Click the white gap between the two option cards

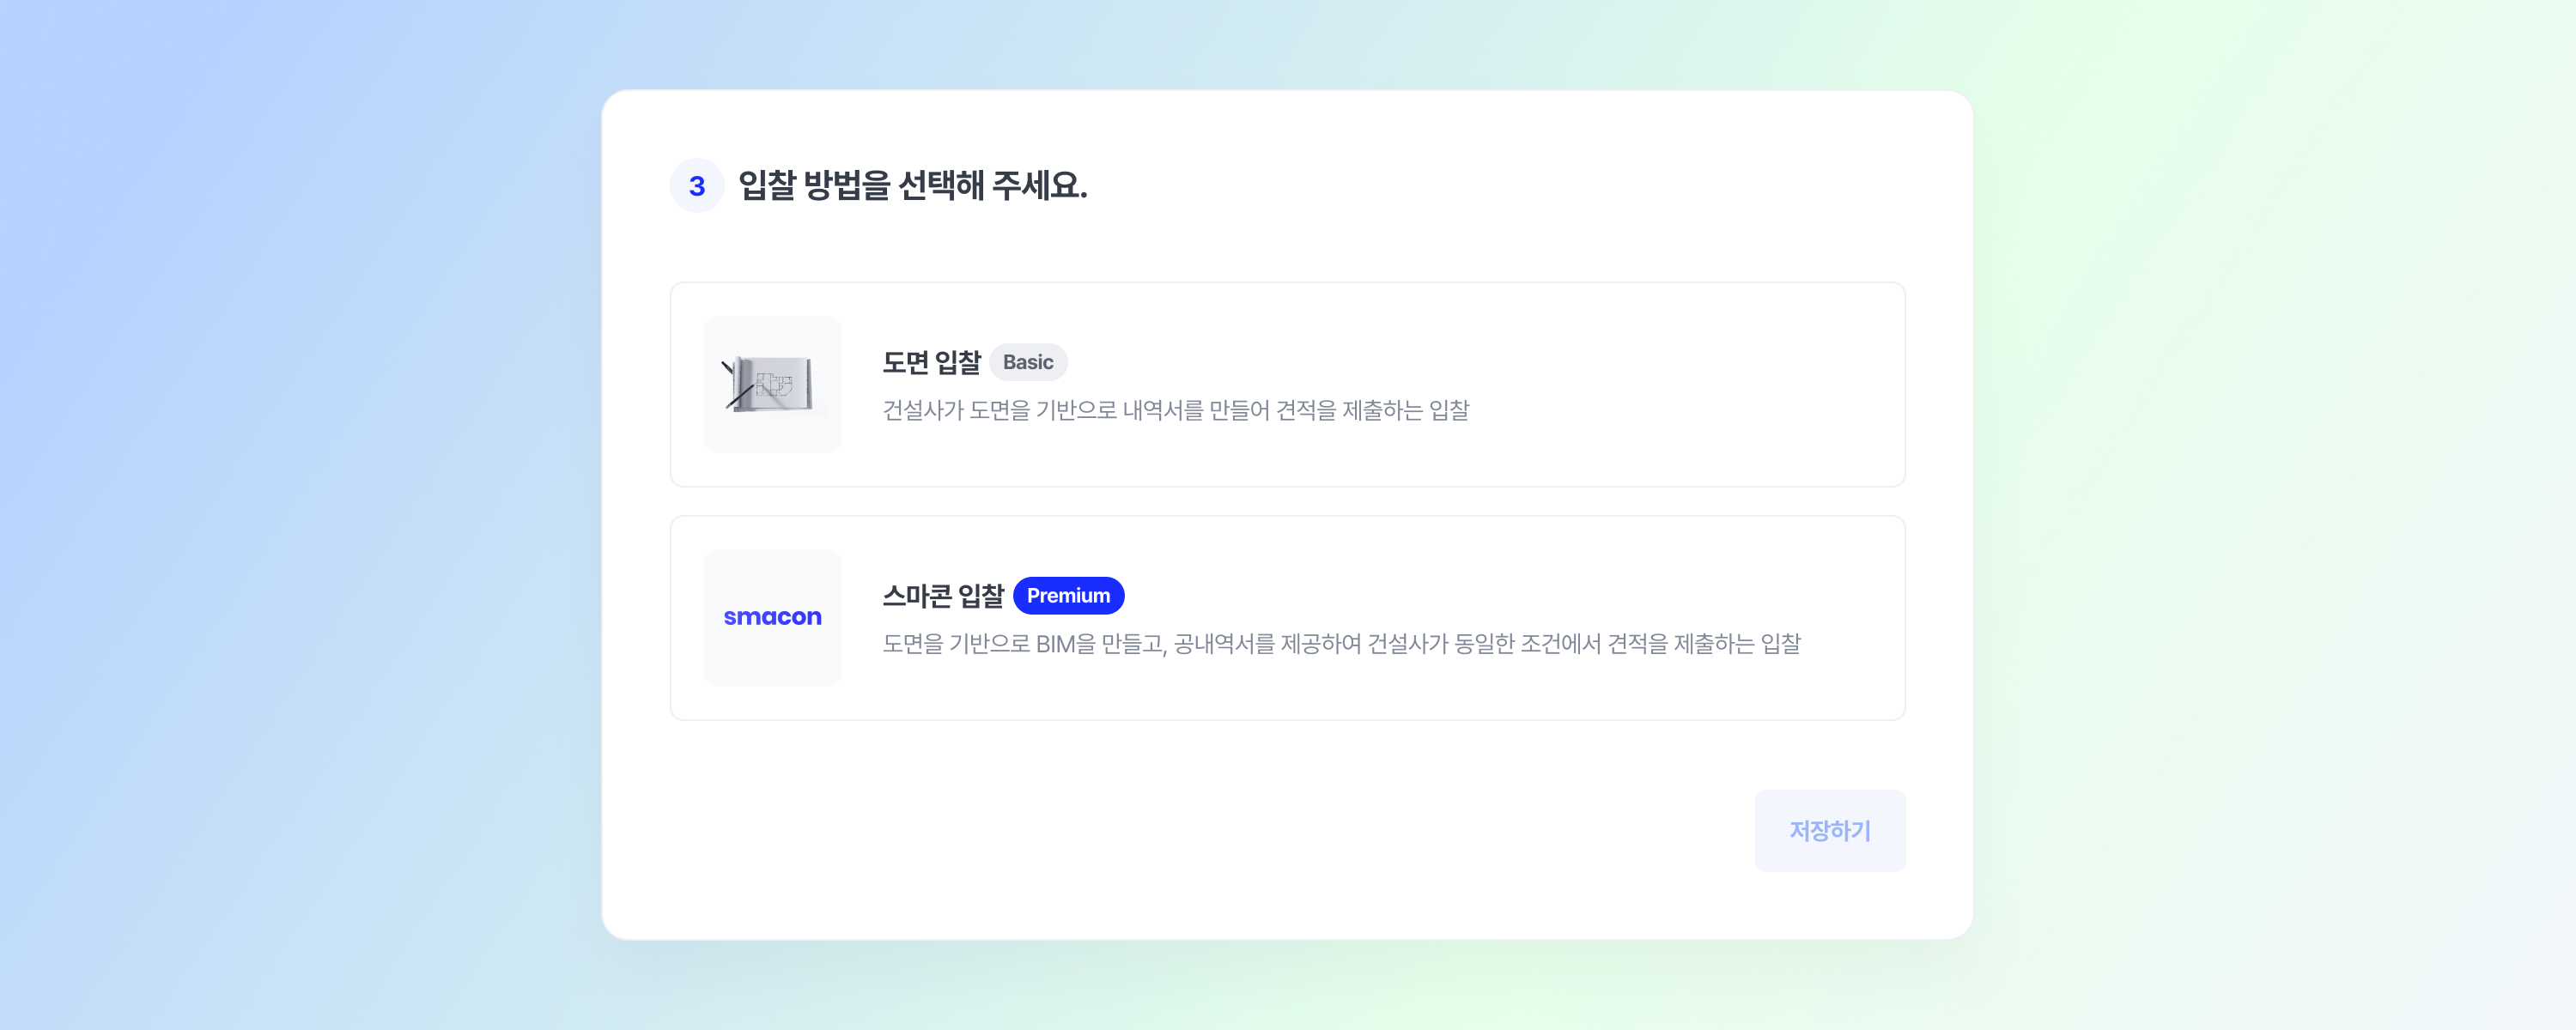click(x=1287, y=502)
